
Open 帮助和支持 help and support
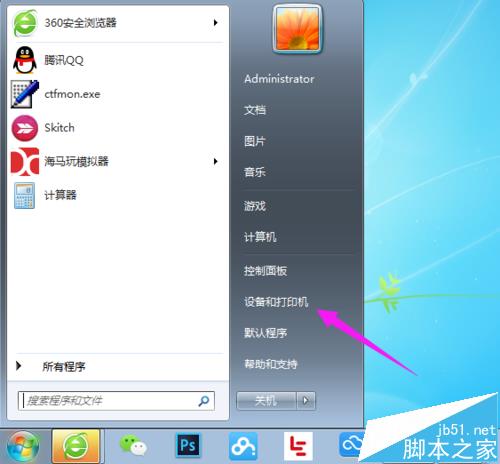271,364
